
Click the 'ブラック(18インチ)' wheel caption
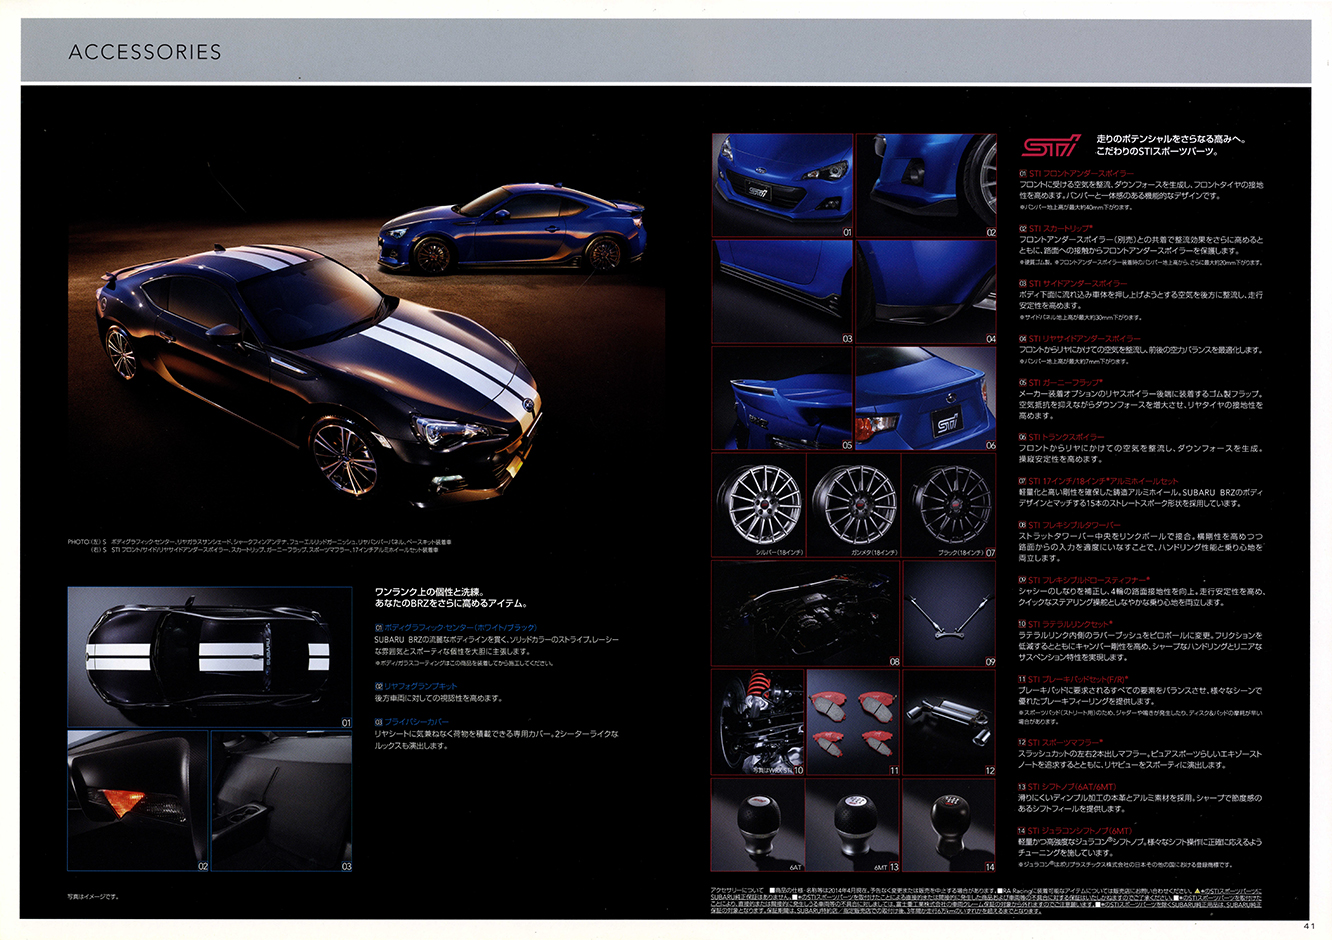pos(963,551)
